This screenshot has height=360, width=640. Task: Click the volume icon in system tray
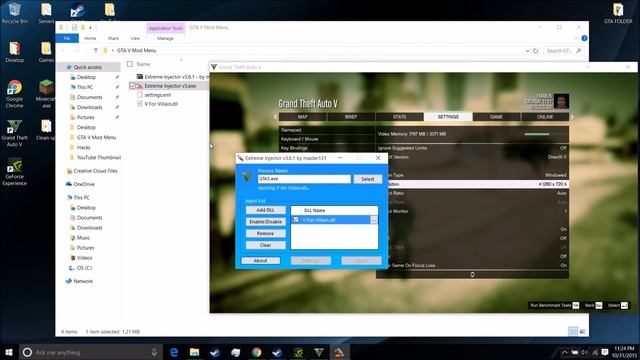point(584,352)
